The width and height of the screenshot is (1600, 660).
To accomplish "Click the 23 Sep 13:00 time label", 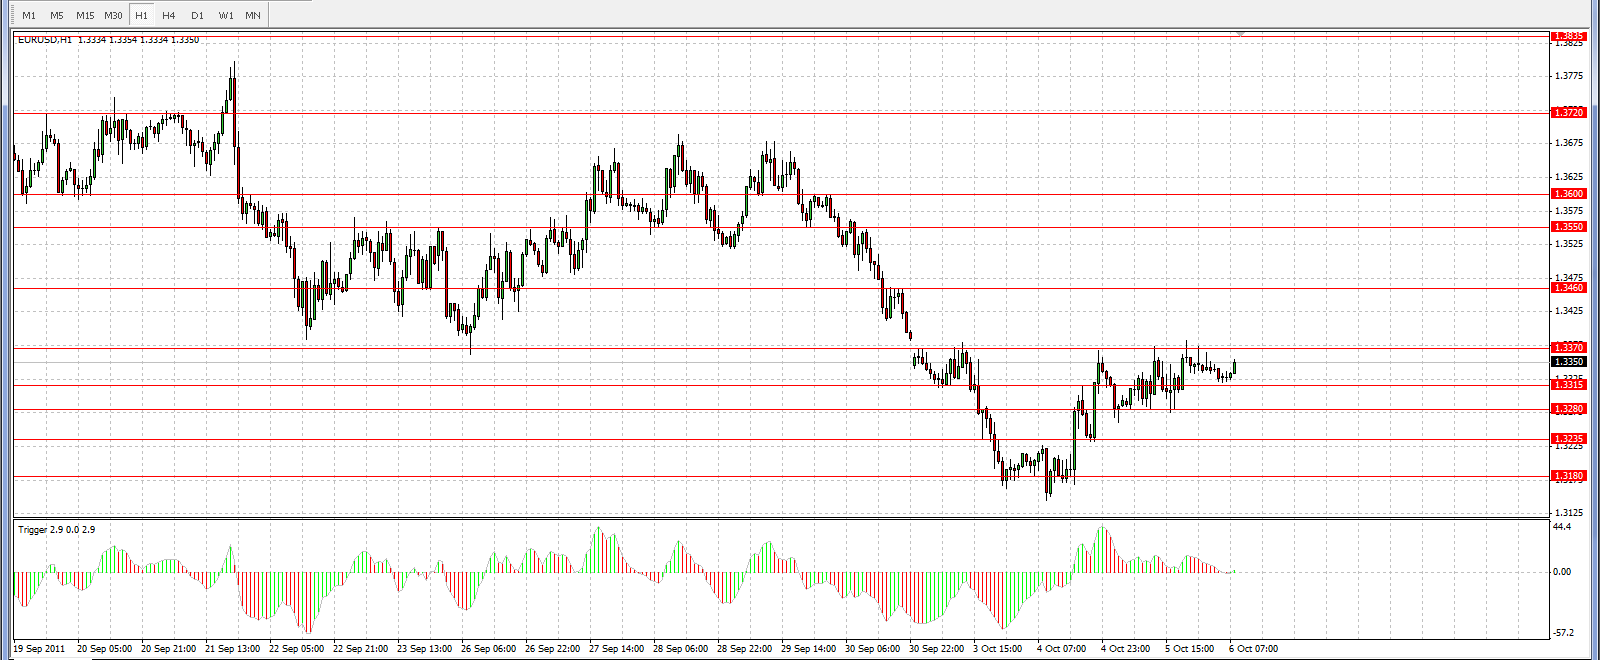I will tap(425, 649).
